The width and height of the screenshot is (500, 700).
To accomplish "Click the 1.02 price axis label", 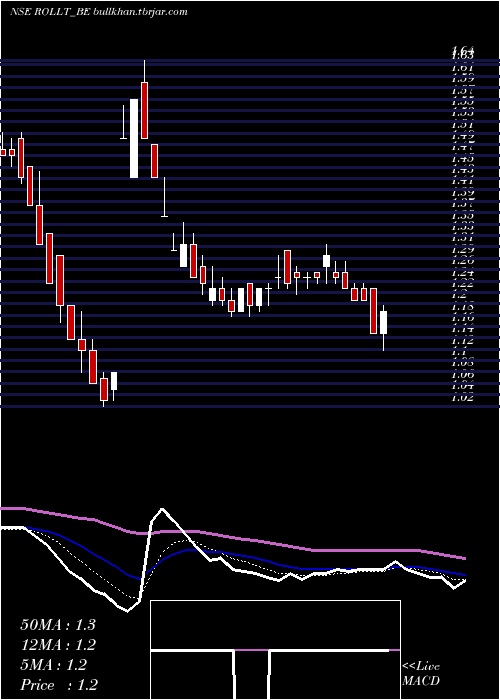I will coord(462,398).
